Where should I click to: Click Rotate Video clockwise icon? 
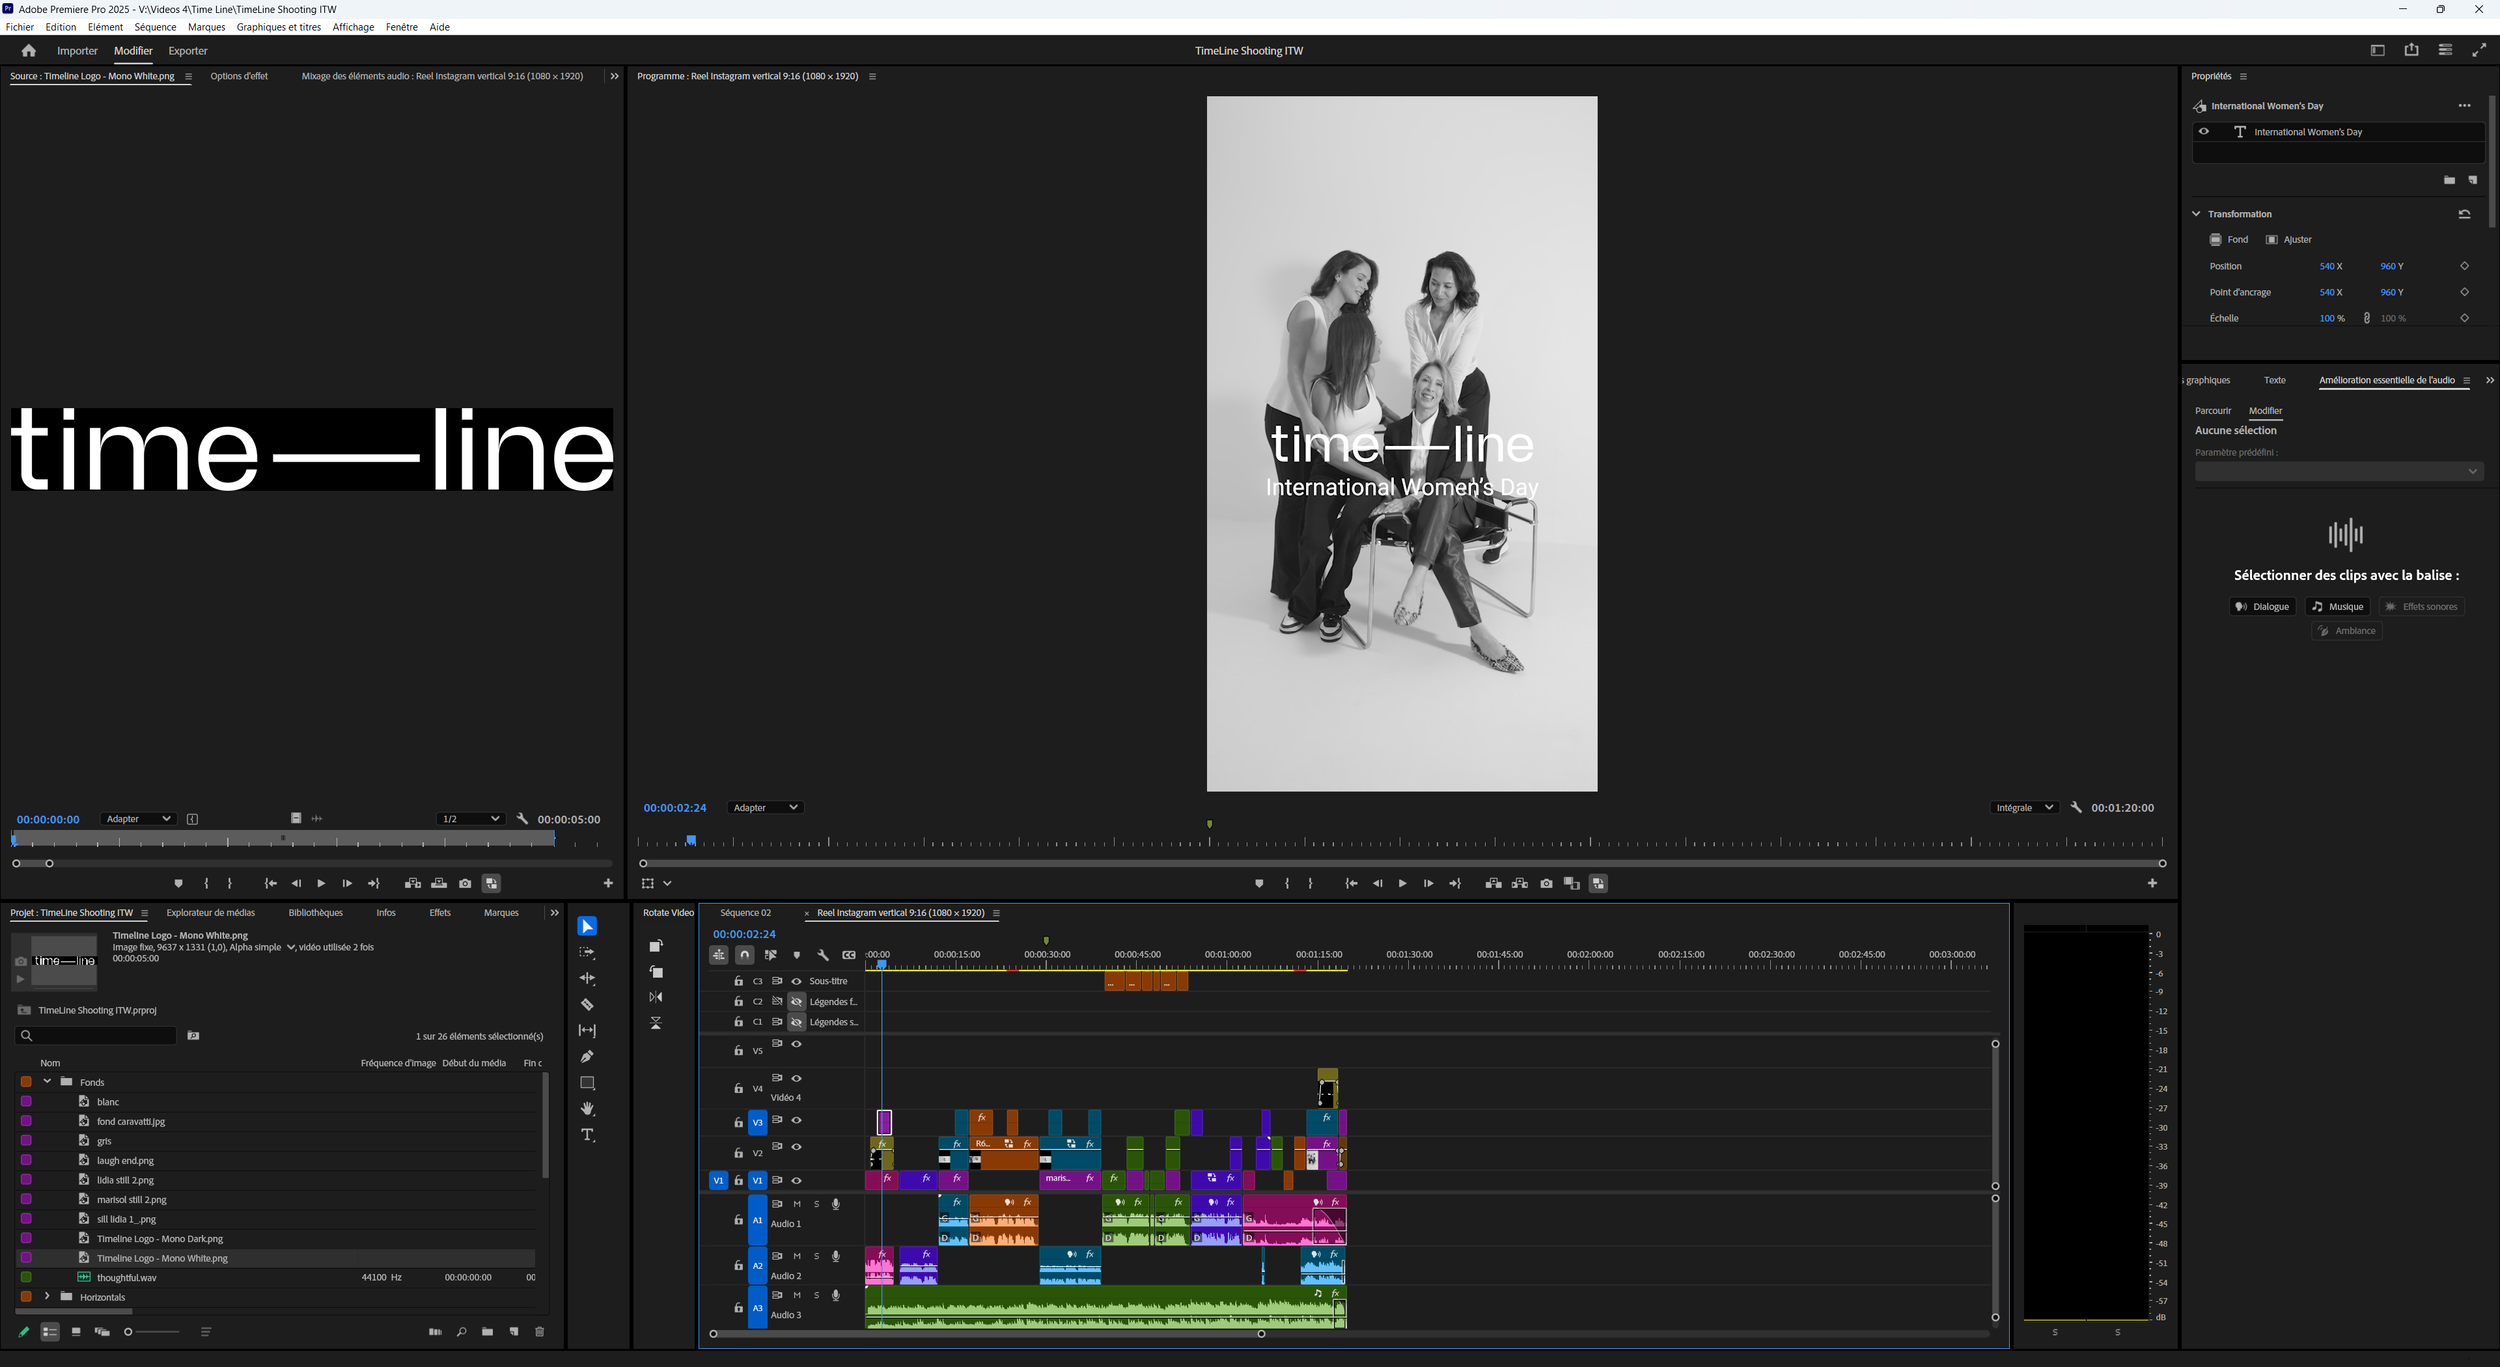click(x=656, y=946)
